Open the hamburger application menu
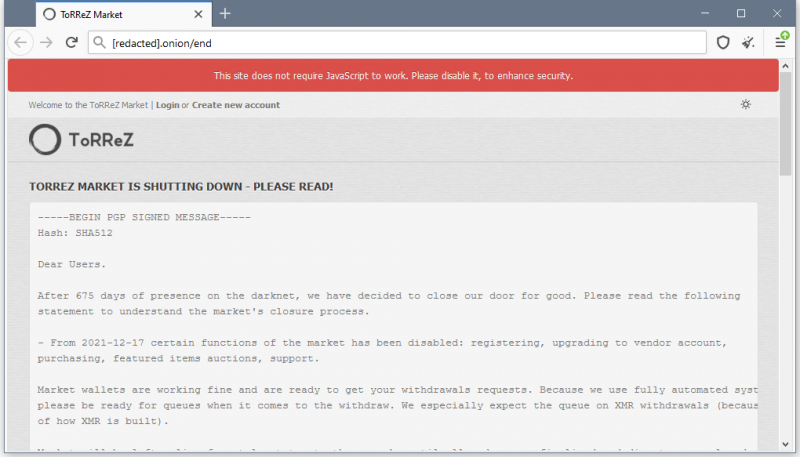The height and width of the screenshot is (457, 800). point(781,42)
